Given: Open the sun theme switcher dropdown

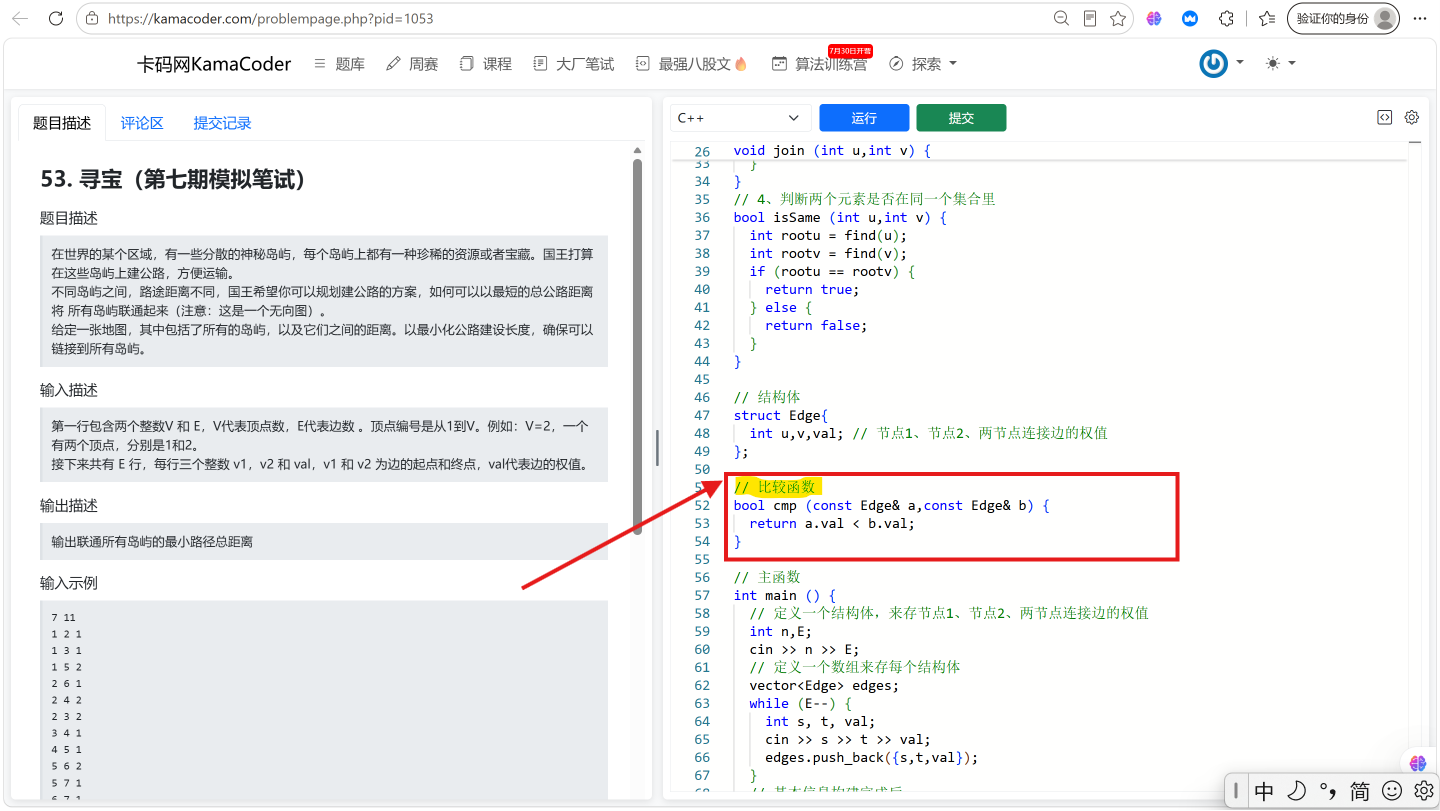Looking at the screenshot, I should pos(1280,63).
